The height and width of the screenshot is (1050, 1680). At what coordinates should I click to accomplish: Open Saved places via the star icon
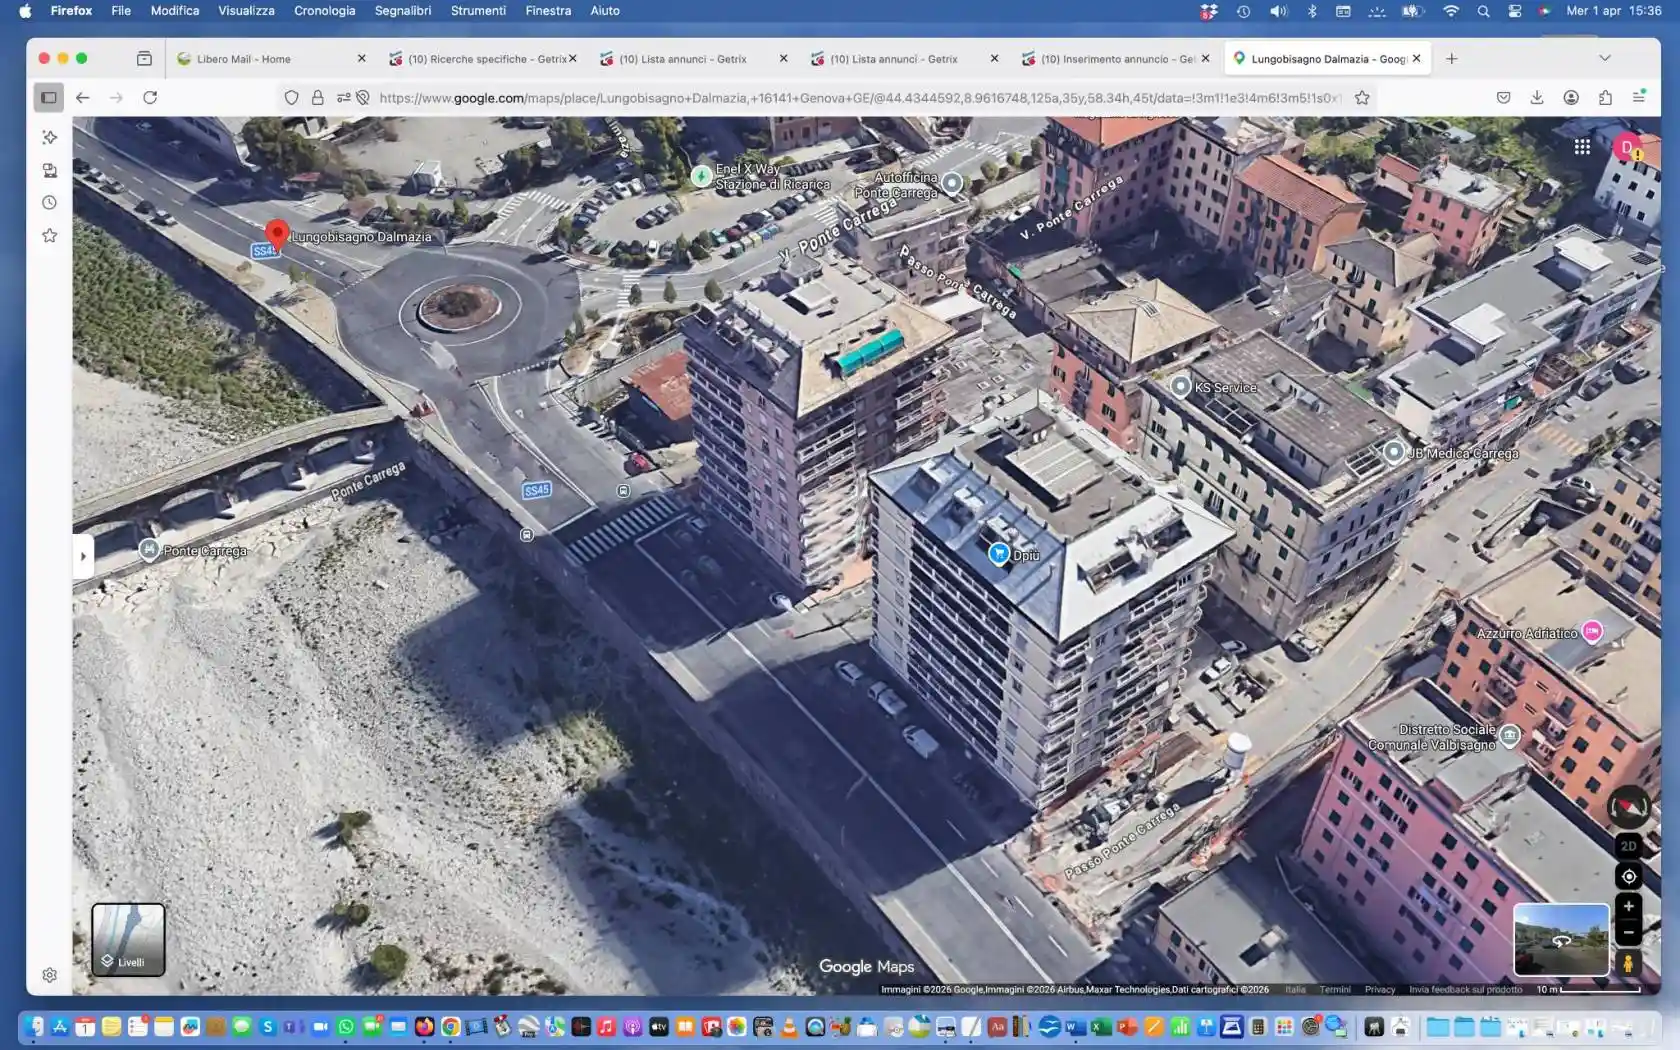tap(48, 235)
